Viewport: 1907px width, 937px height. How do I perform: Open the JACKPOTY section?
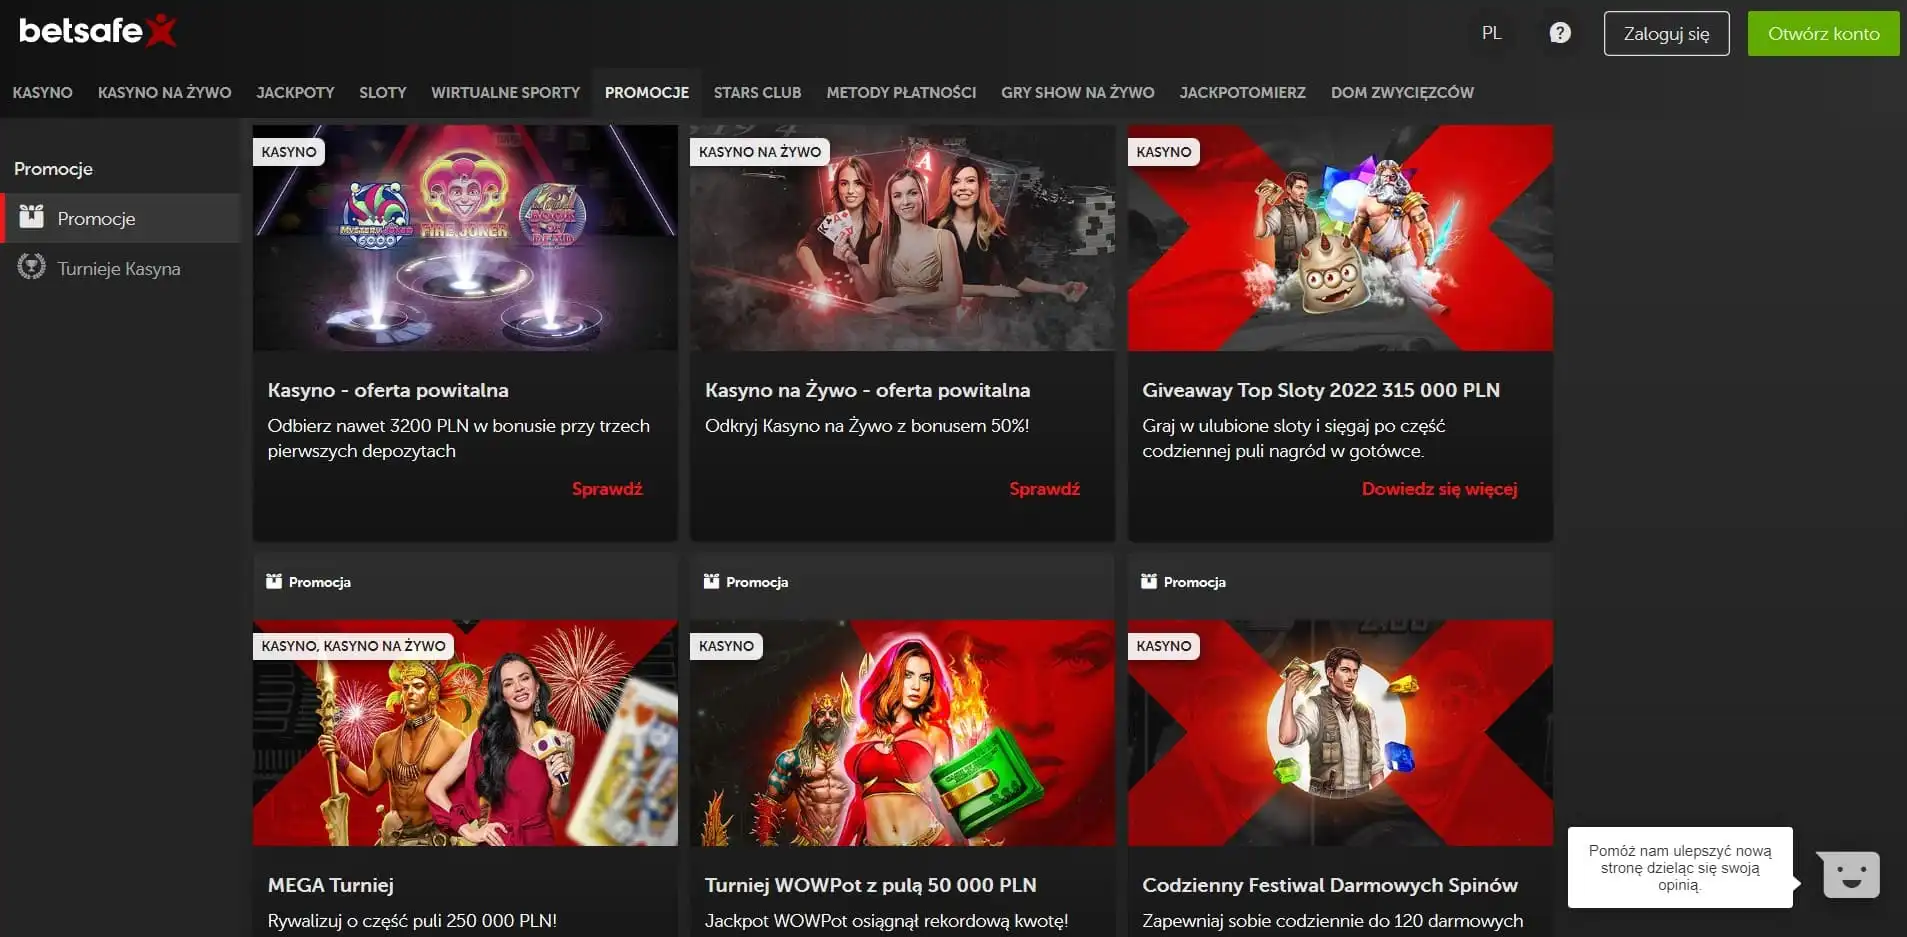pos(295,92)
